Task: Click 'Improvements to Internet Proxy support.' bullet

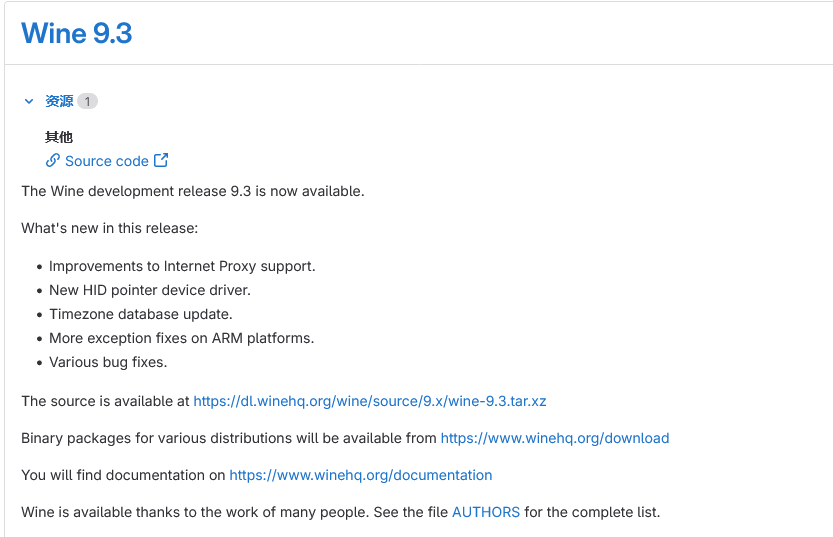Action: pos(182,266)
